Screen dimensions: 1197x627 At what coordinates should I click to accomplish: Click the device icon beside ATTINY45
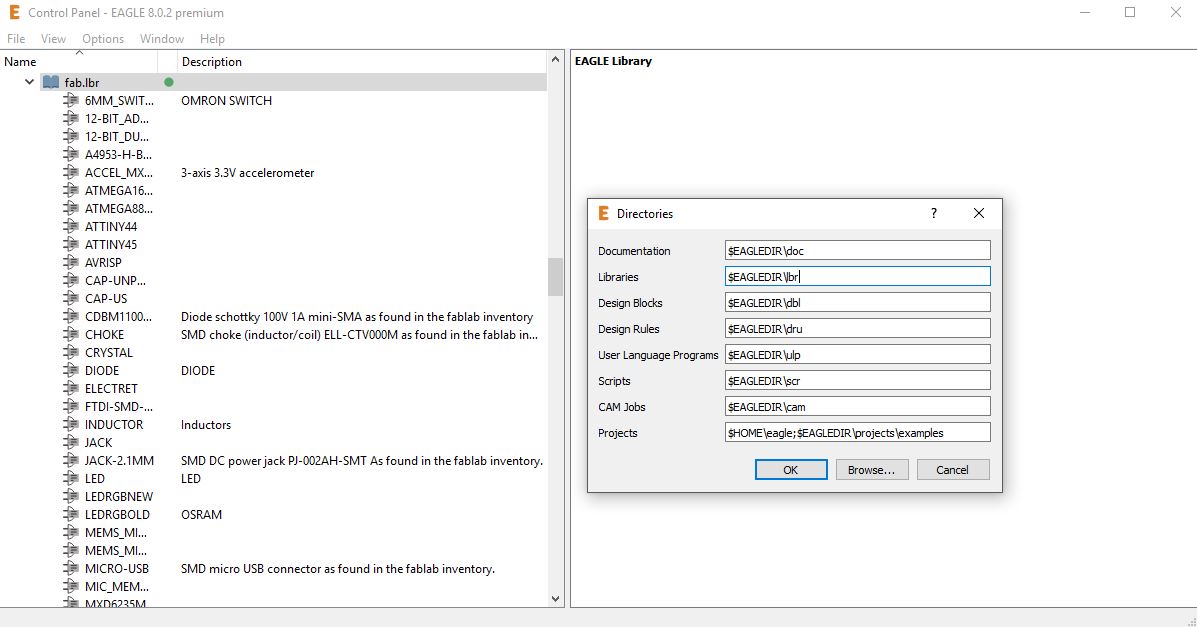click(71, 244)
